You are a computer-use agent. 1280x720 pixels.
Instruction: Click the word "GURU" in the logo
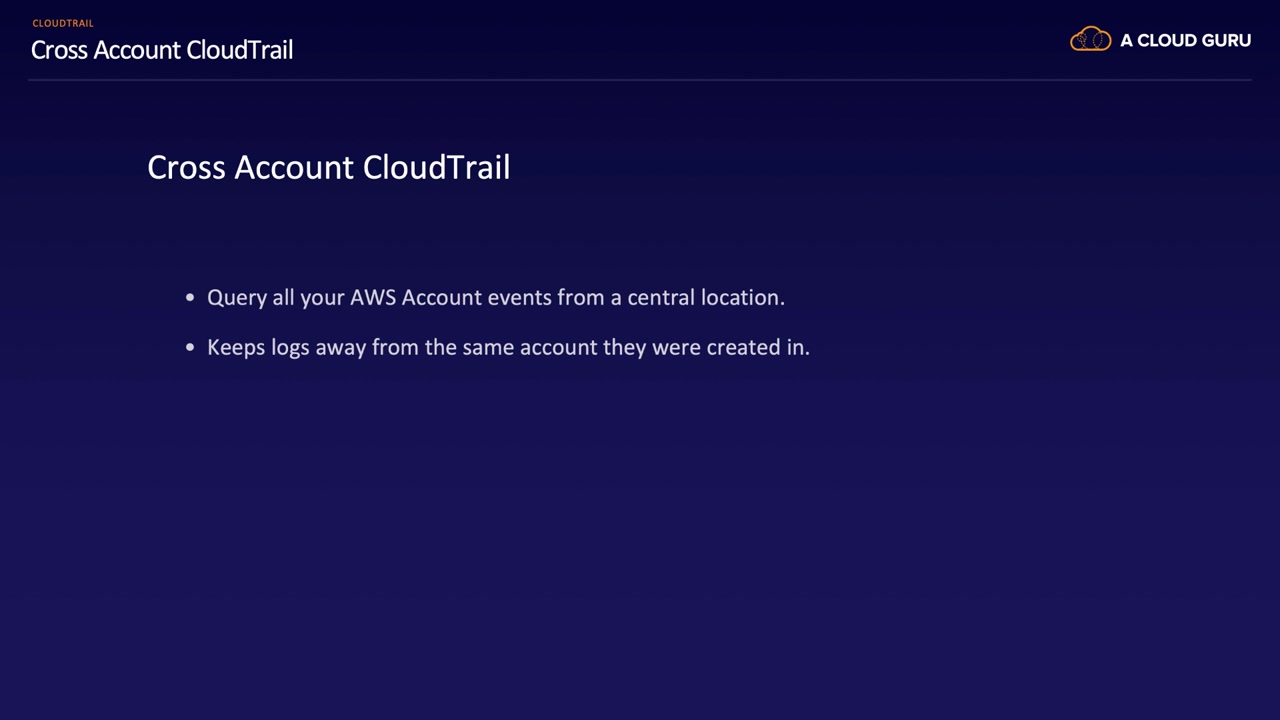click(x=1222, y=41)
